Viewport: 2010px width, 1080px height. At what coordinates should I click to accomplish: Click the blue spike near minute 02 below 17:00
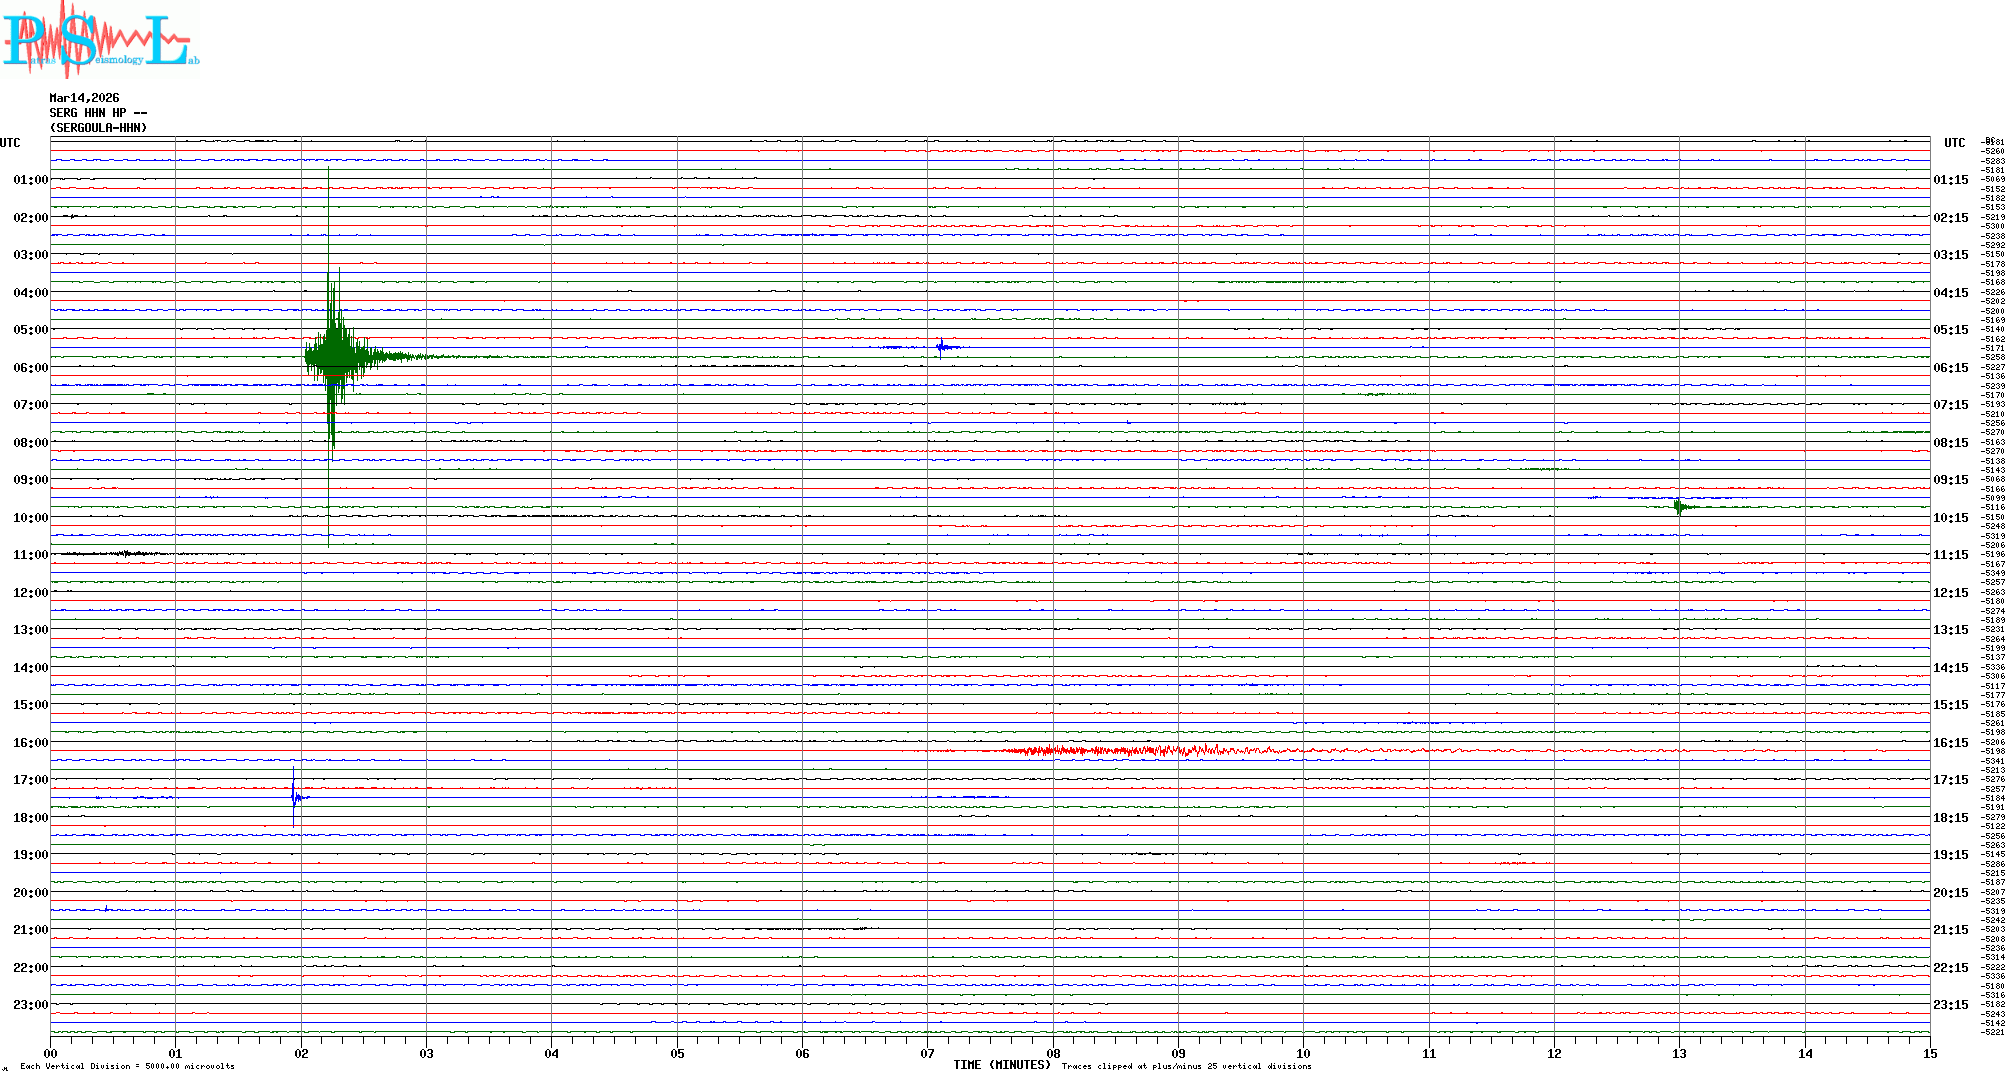click(x=294, y=797)
